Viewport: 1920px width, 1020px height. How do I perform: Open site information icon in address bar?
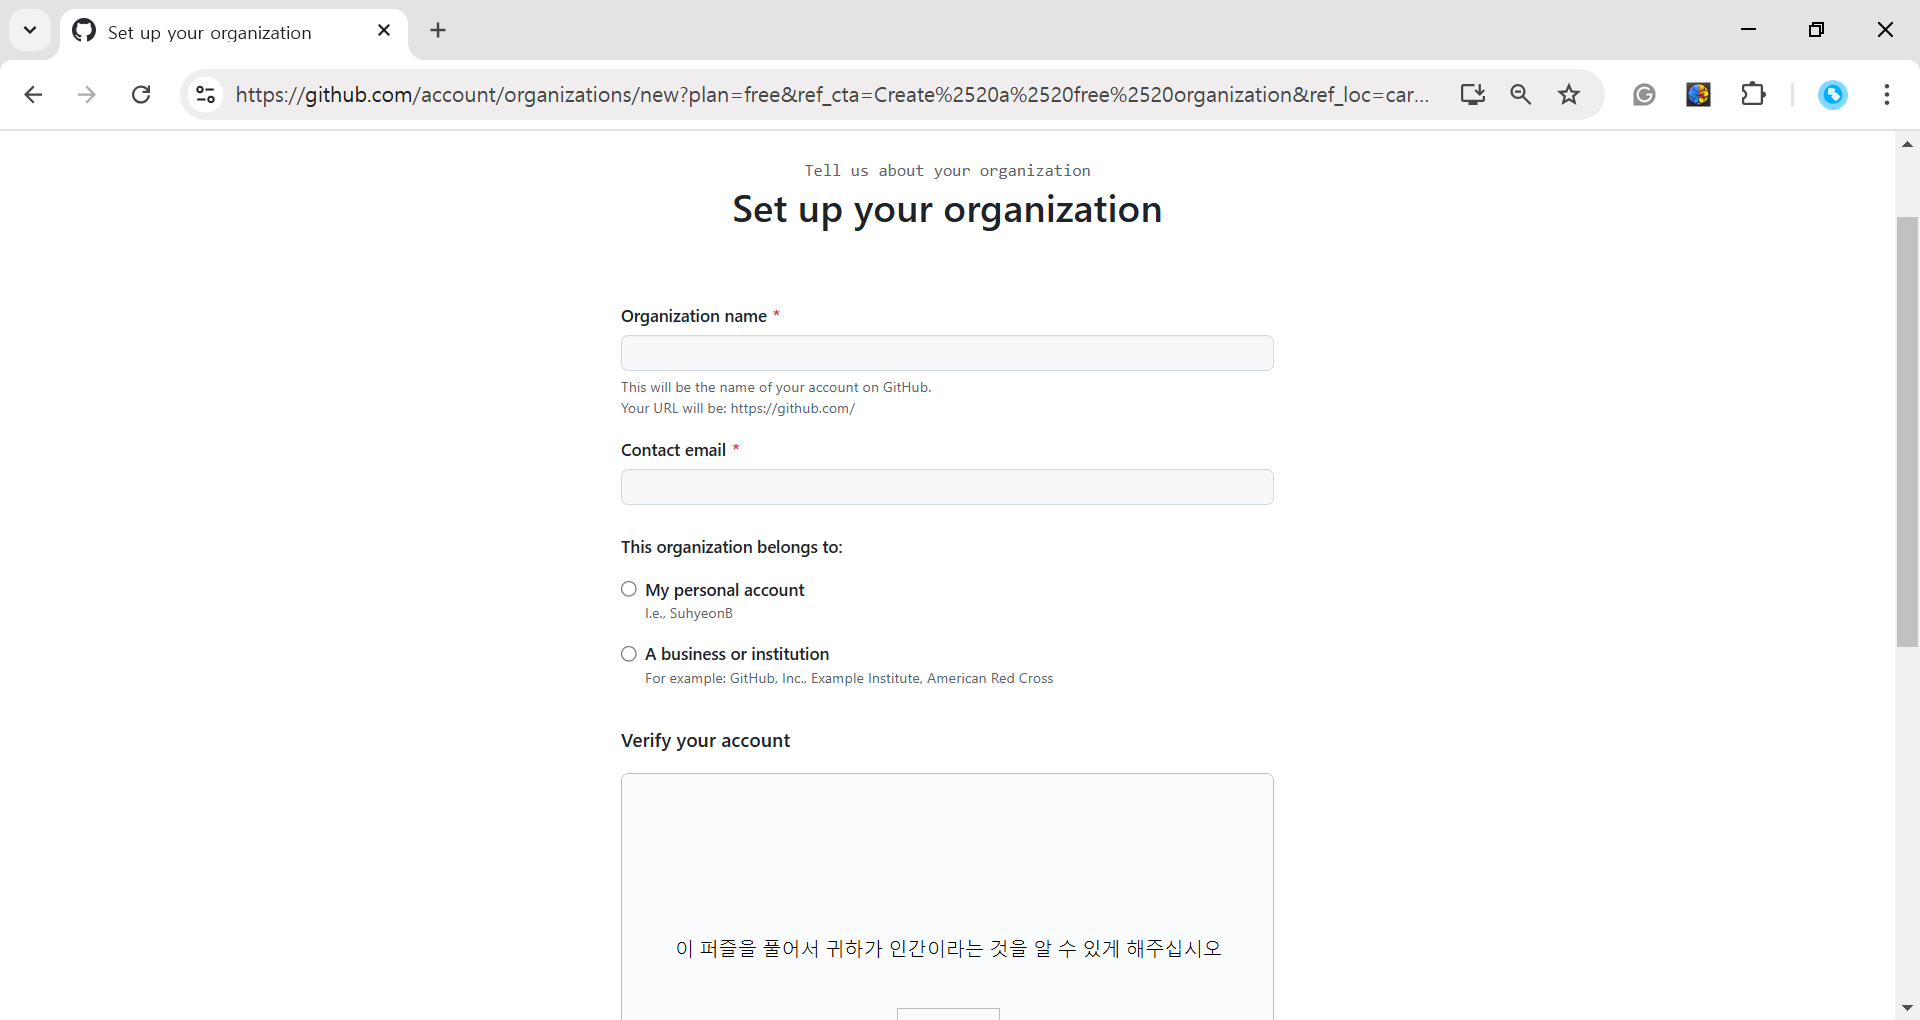point(206,94)
